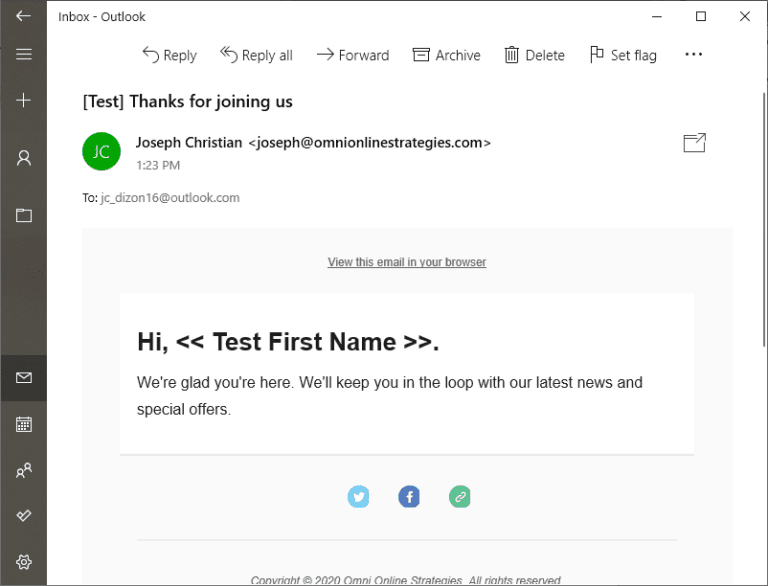Viewport: 768px width, 586px height.
Task: Set flag on this message
Action: click(622, 55)
